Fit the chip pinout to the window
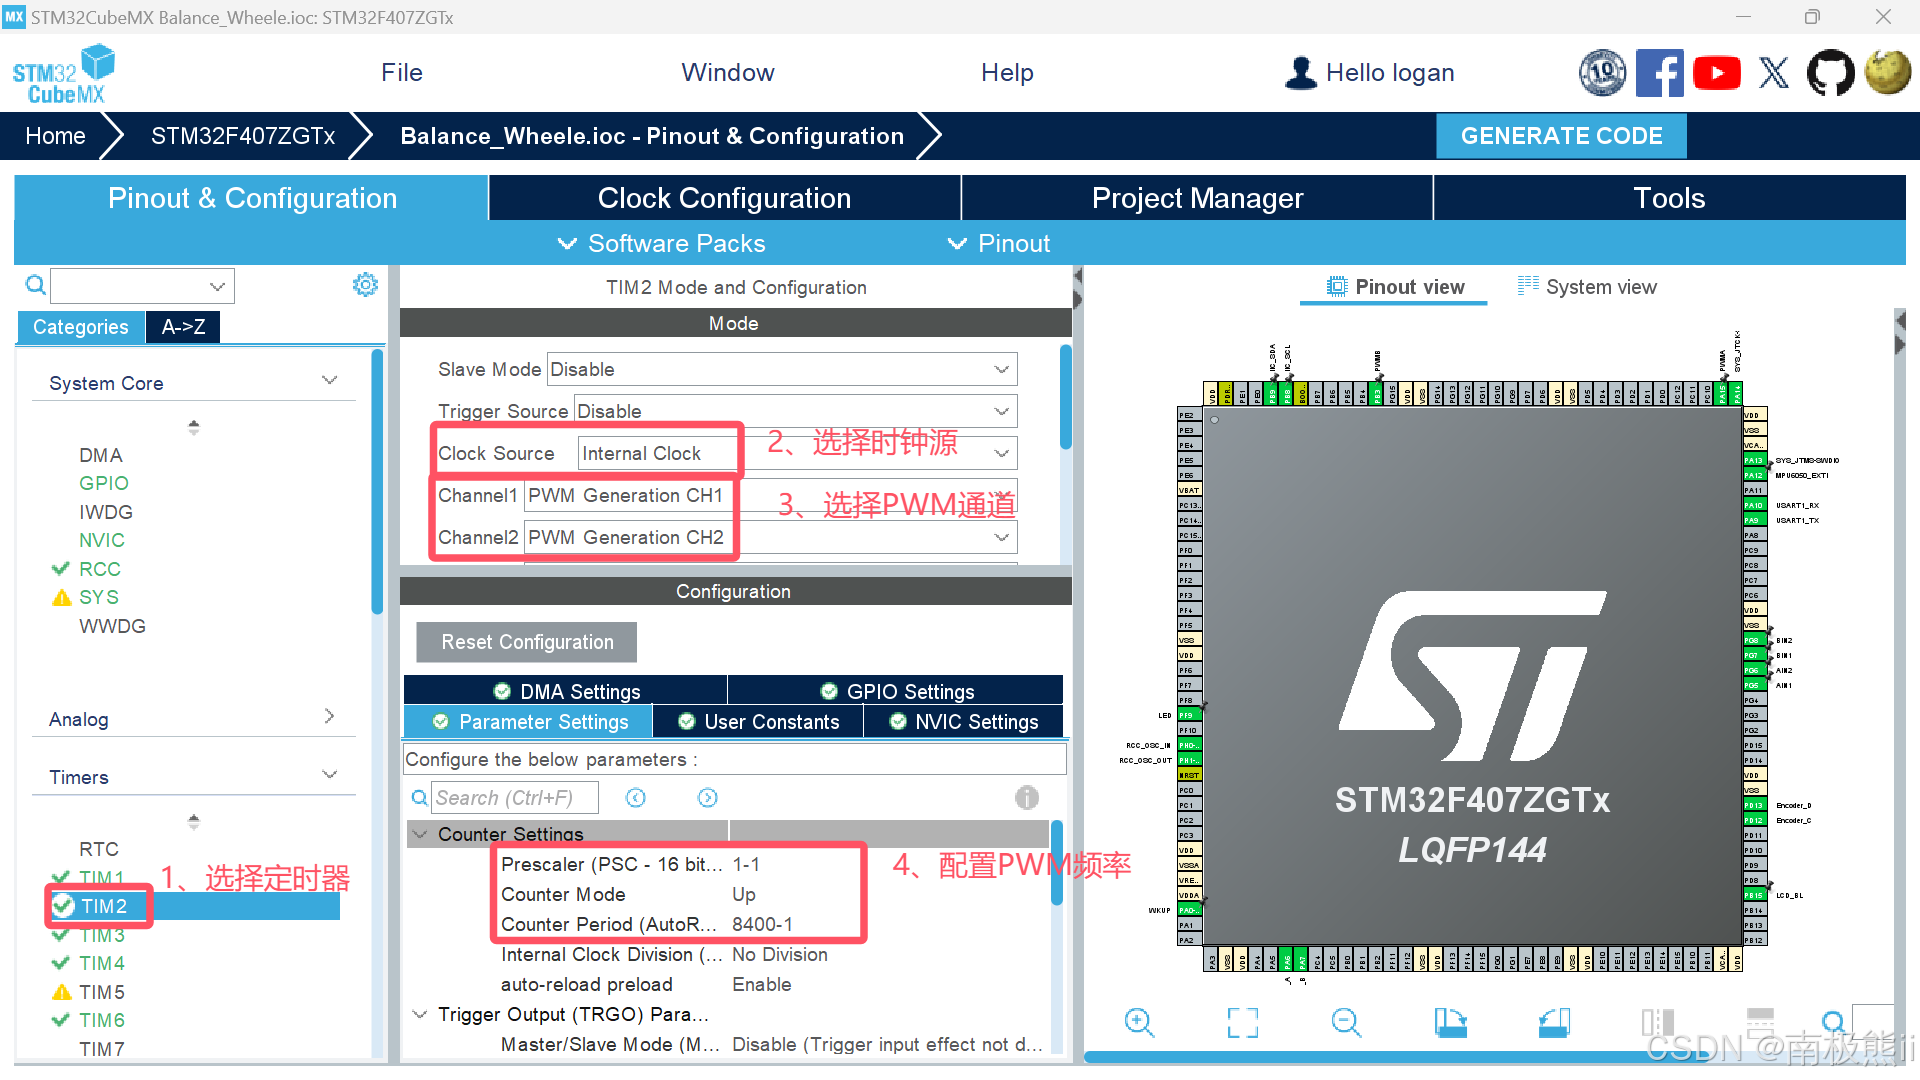Image resolution: width=1920 pixels, height=1080 pixels. pos(1243,1022)
